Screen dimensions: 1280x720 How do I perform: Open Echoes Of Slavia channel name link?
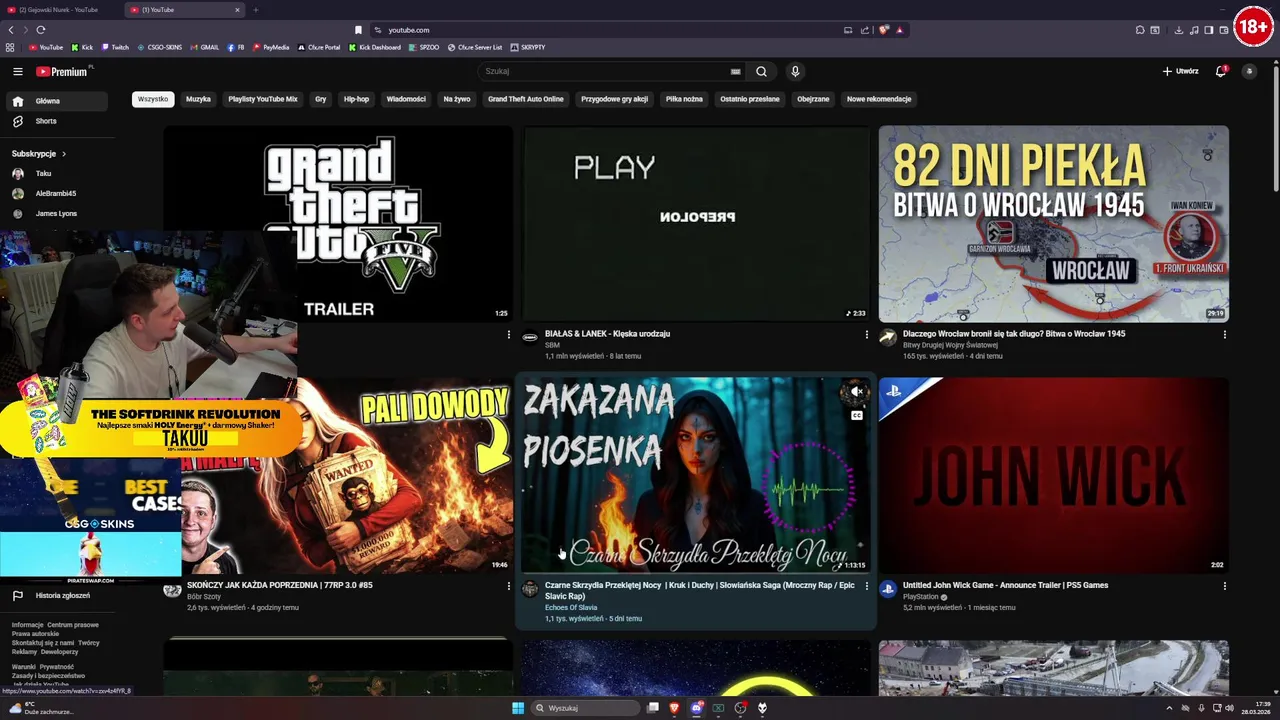(x=571, y=607)
